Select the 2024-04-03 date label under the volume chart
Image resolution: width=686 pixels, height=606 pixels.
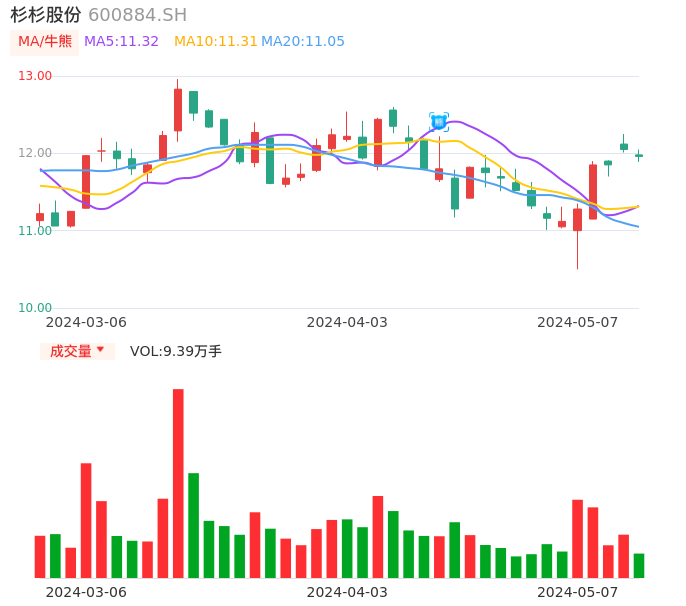click(347, 592)
